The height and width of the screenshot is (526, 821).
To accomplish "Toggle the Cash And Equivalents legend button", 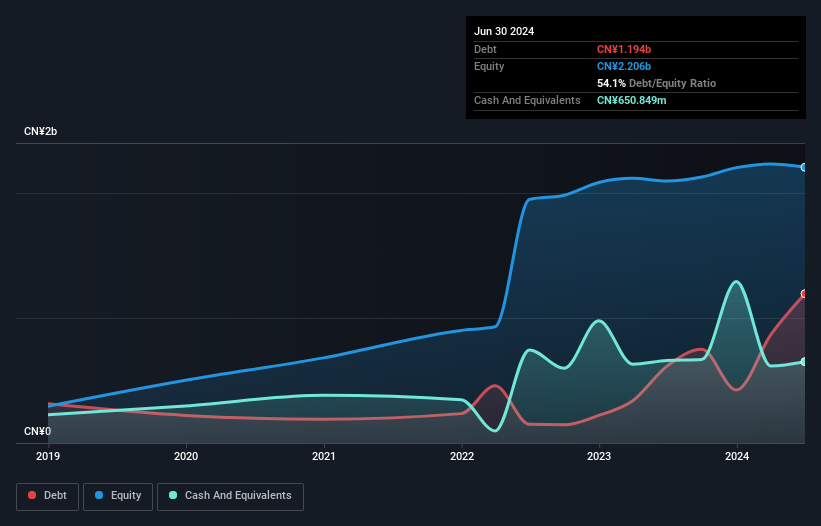I will click(230, 496).
